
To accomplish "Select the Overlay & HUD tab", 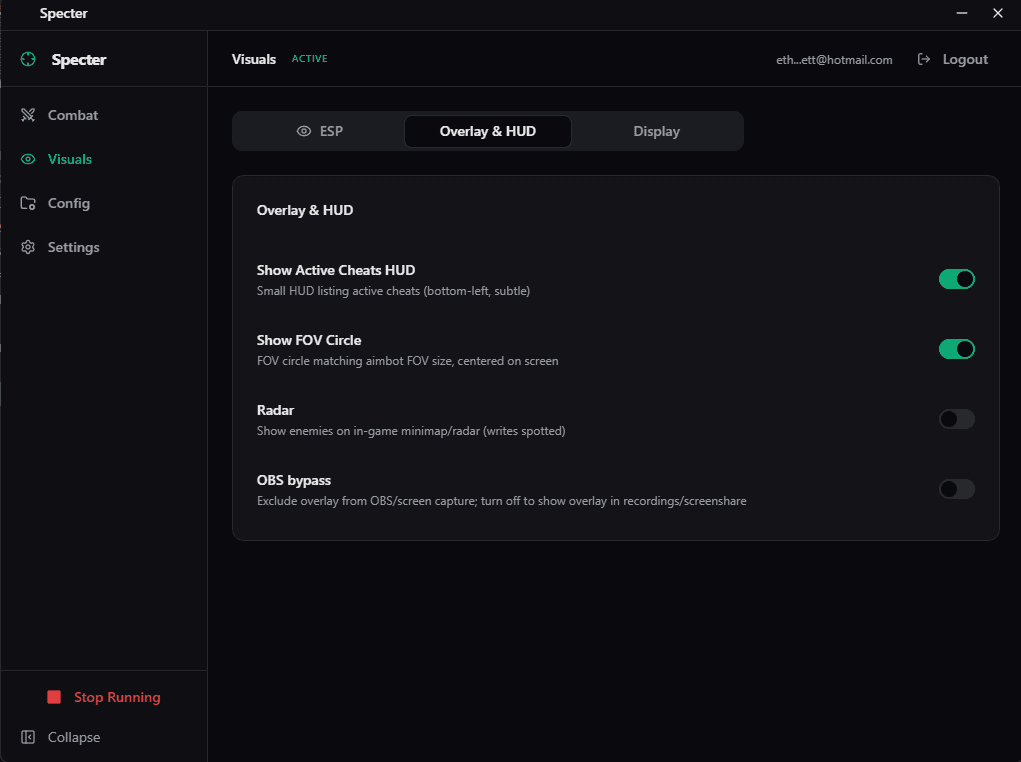I will click(x=487, y=131).
